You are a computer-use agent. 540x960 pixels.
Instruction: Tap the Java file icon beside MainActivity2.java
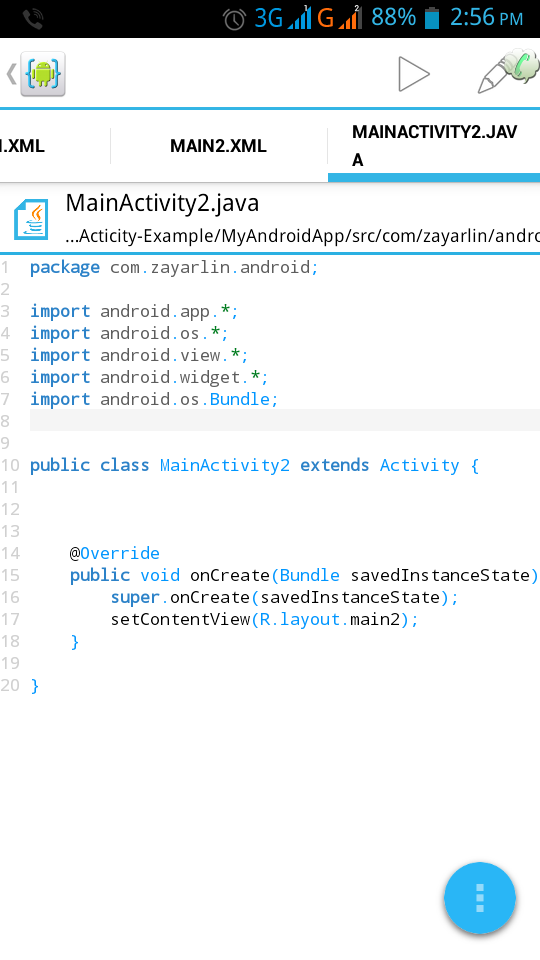click(31, 219)
